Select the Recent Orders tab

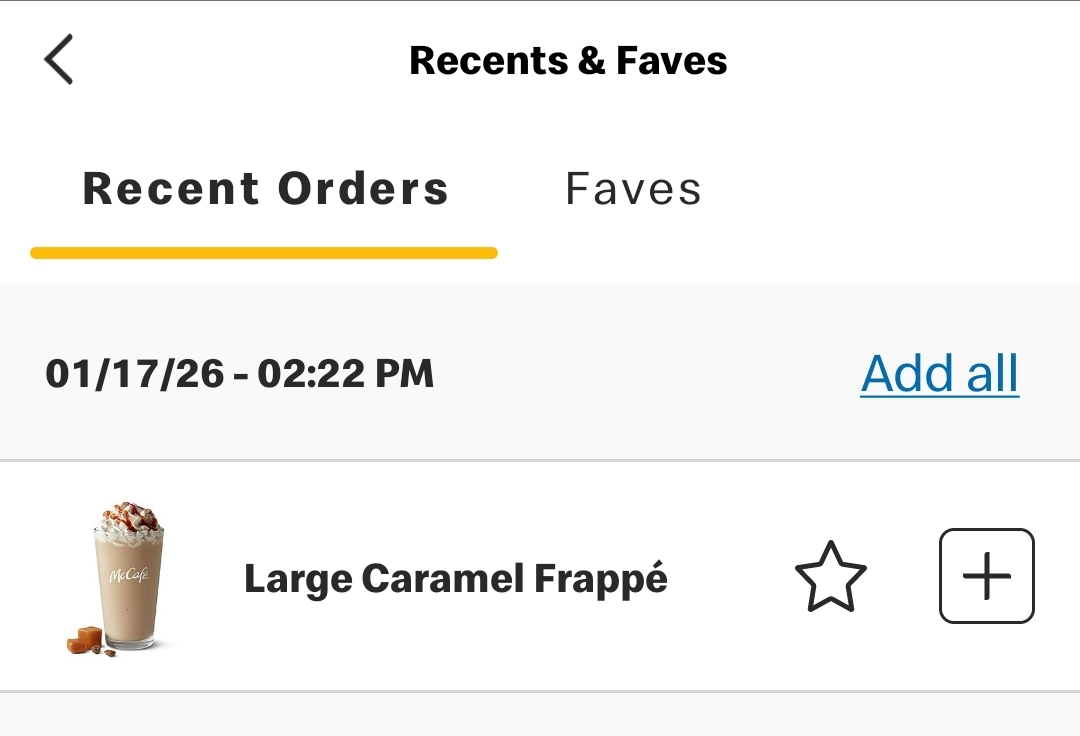[265, 189]
